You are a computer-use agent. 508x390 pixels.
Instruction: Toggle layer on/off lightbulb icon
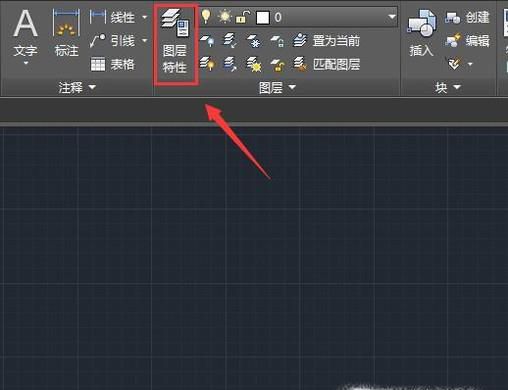tap(206, 16)
